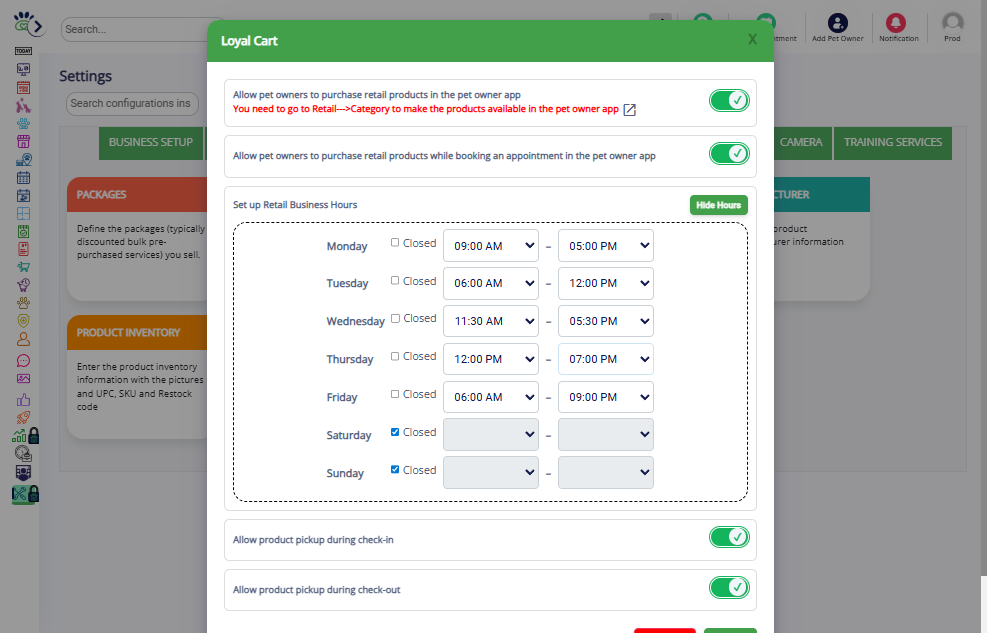Open the Prod profile avatar

click(x=952, y=23)
